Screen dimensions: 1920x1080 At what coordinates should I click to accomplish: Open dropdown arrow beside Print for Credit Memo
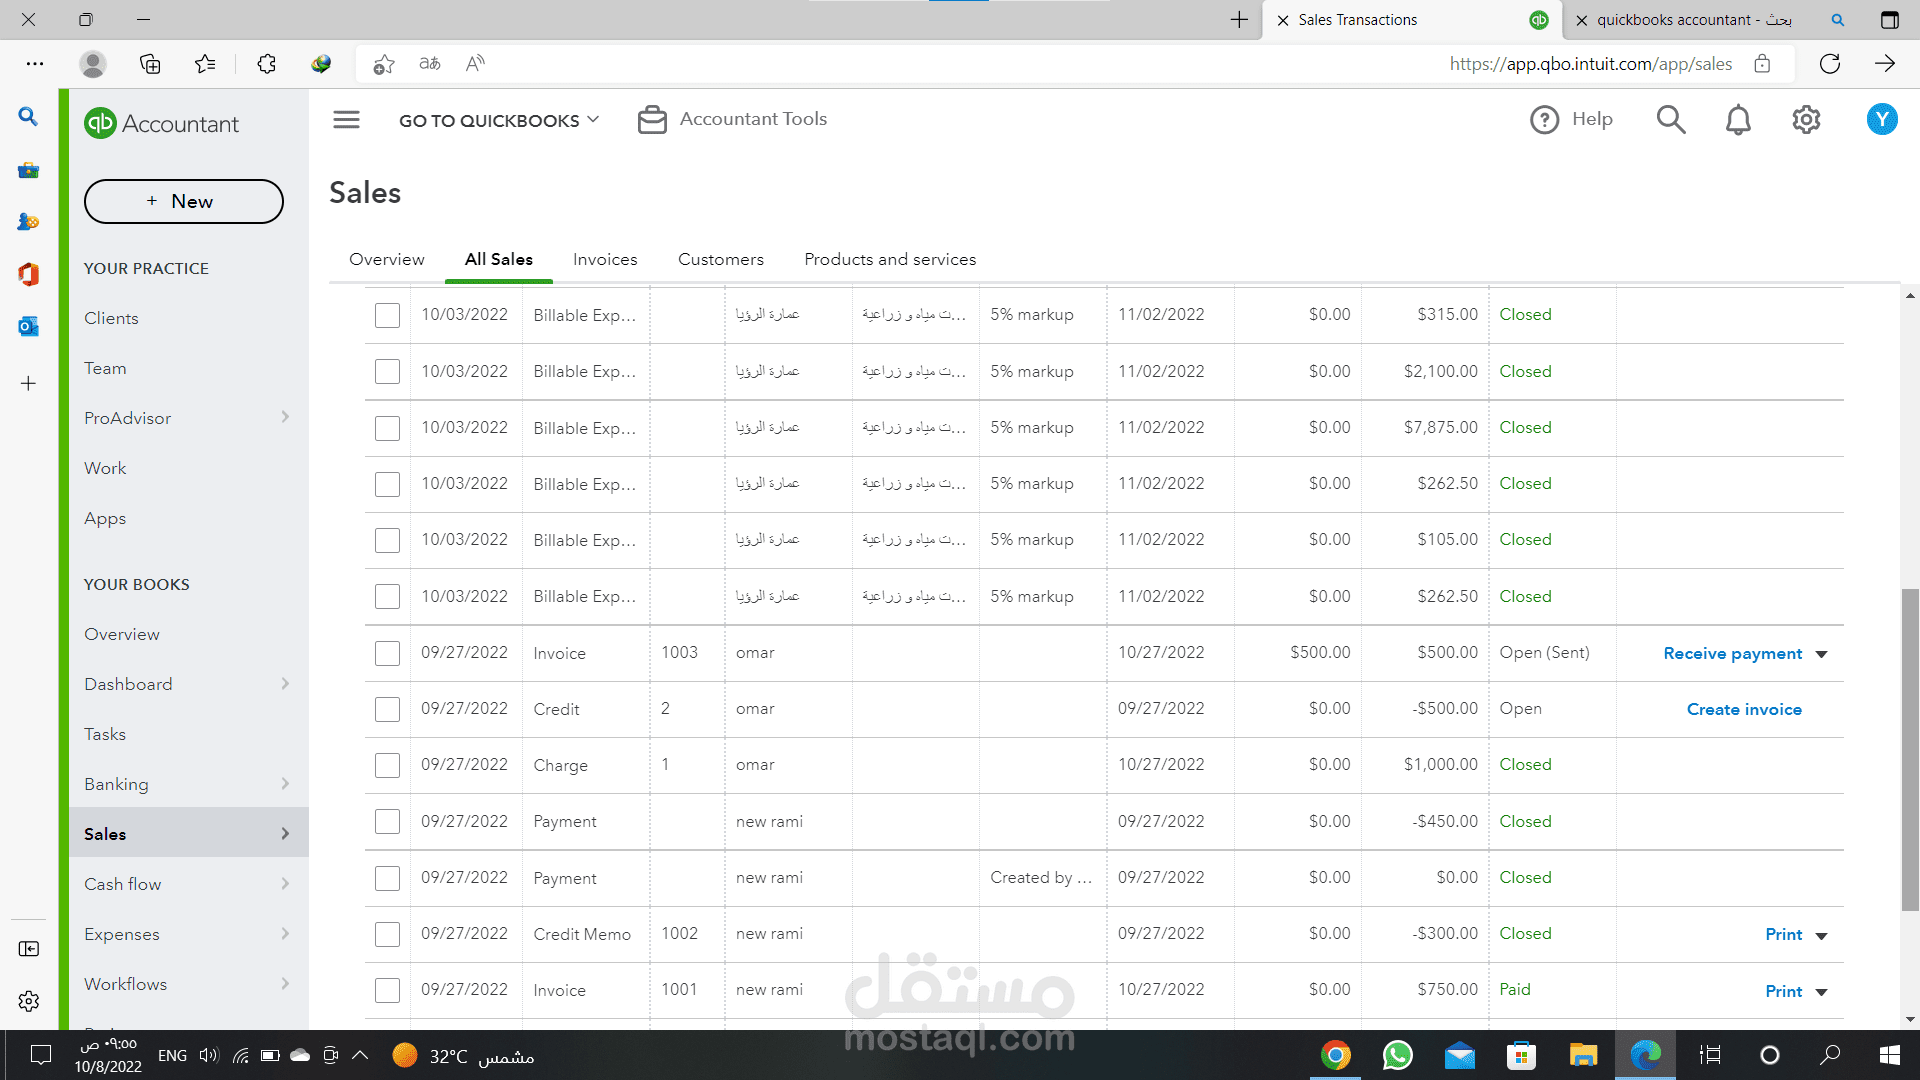point(1821,936)
